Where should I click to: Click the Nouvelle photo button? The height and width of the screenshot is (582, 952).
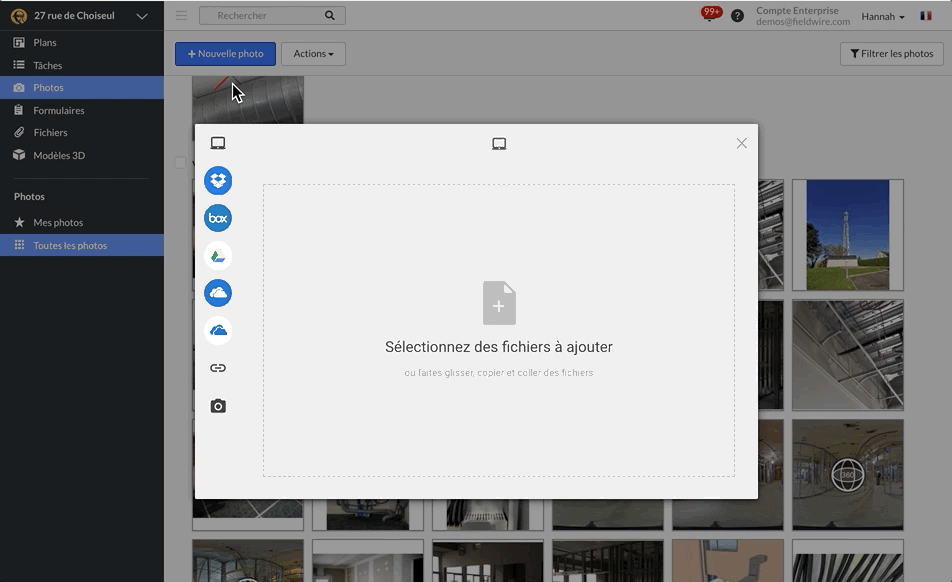[x=225, y=53]
